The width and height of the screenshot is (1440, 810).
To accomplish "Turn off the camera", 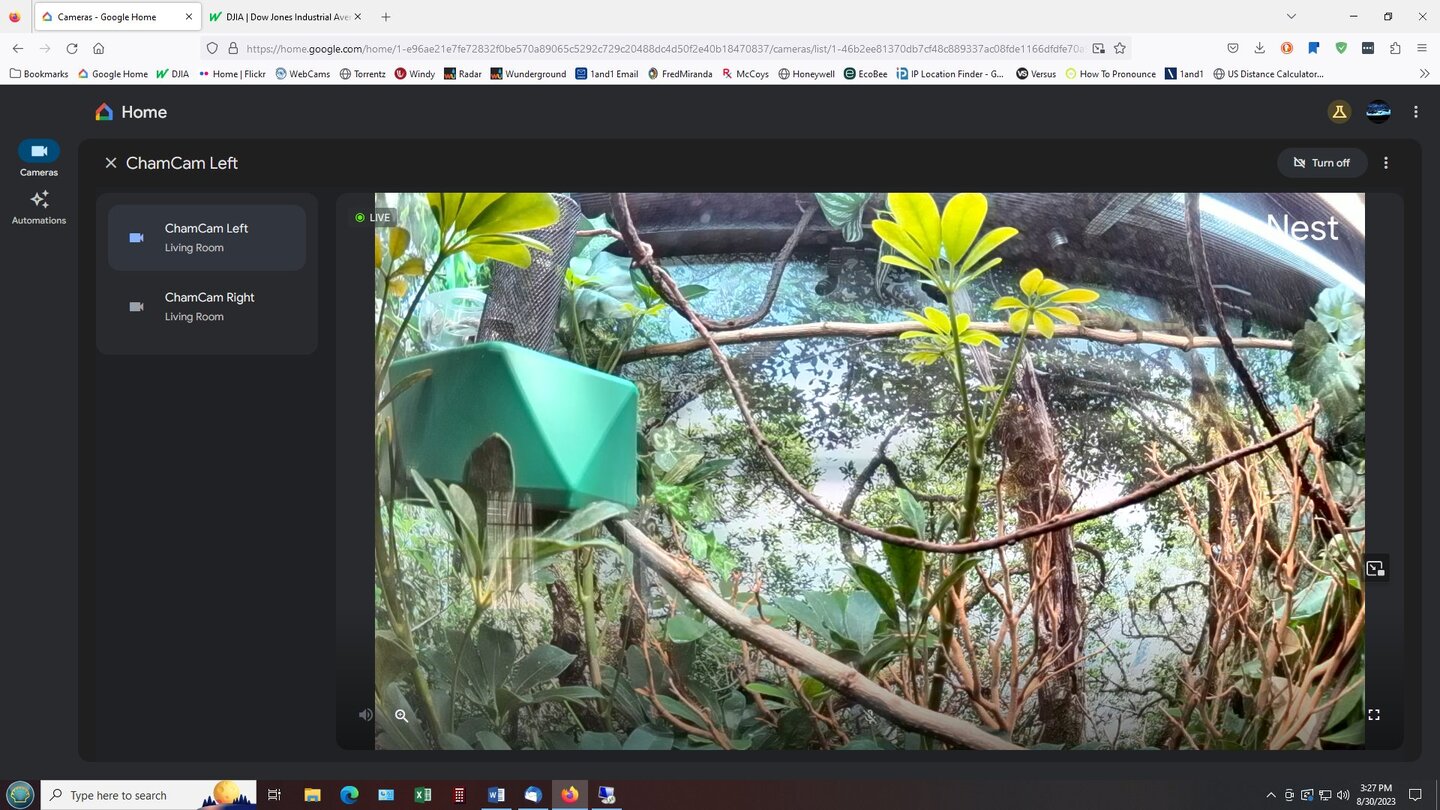I will click(1321, 163).
